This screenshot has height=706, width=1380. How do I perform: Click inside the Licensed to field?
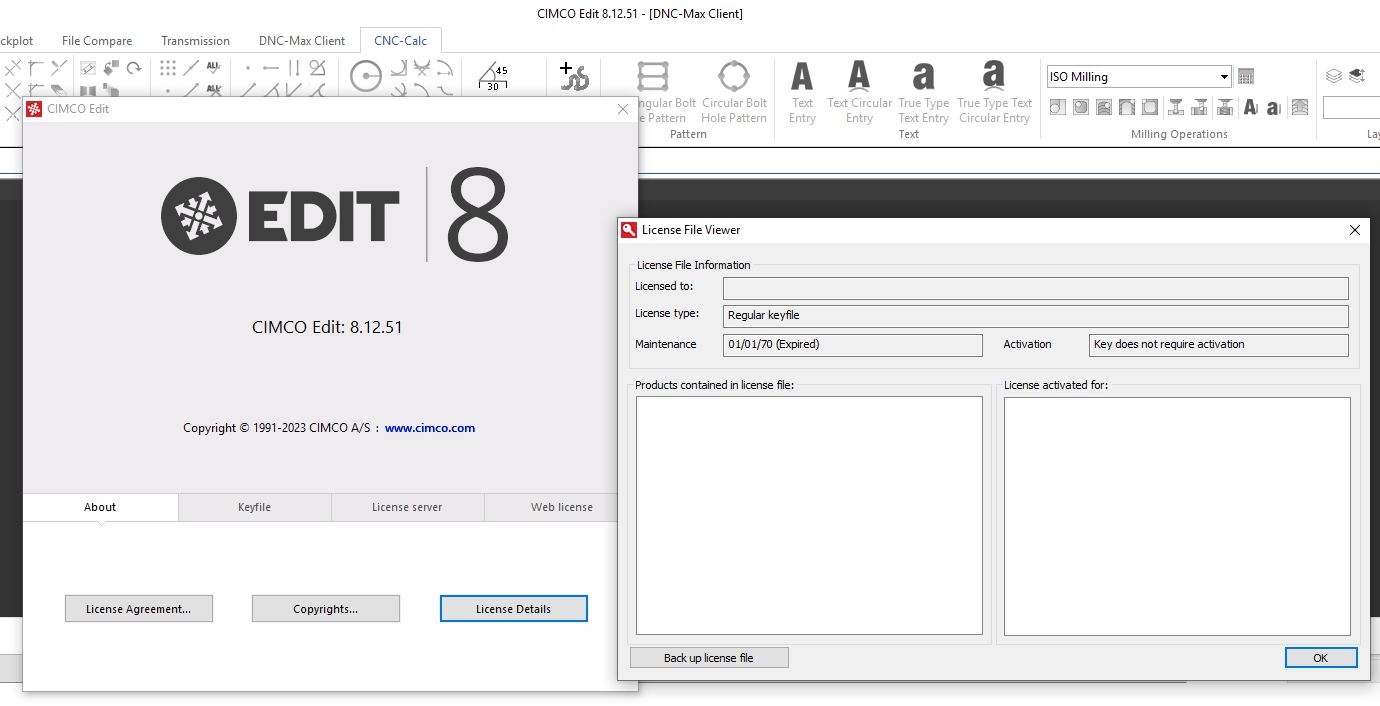click(1035, 288)
